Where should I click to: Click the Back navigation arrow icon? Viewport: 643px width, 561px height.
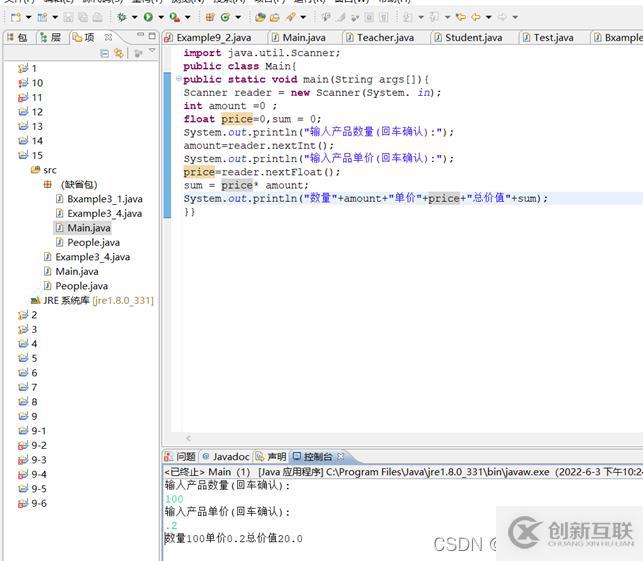(x=476, y=17)
